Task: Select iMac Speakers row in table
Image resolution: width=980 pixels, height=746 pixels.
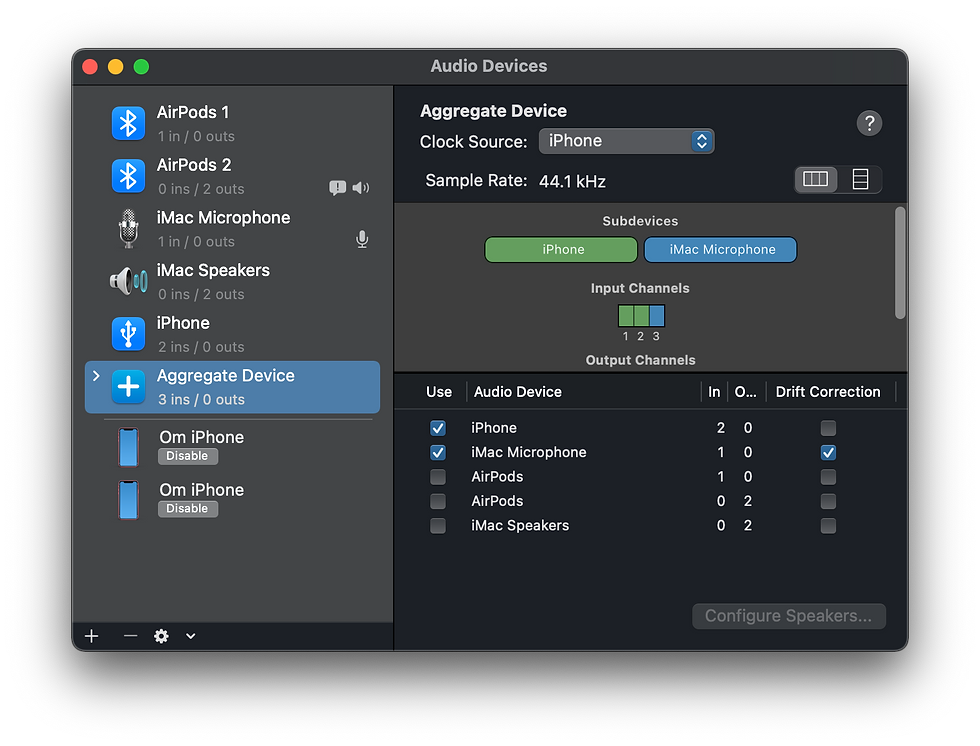Action: pyautogui.click(x=650, y=525)
